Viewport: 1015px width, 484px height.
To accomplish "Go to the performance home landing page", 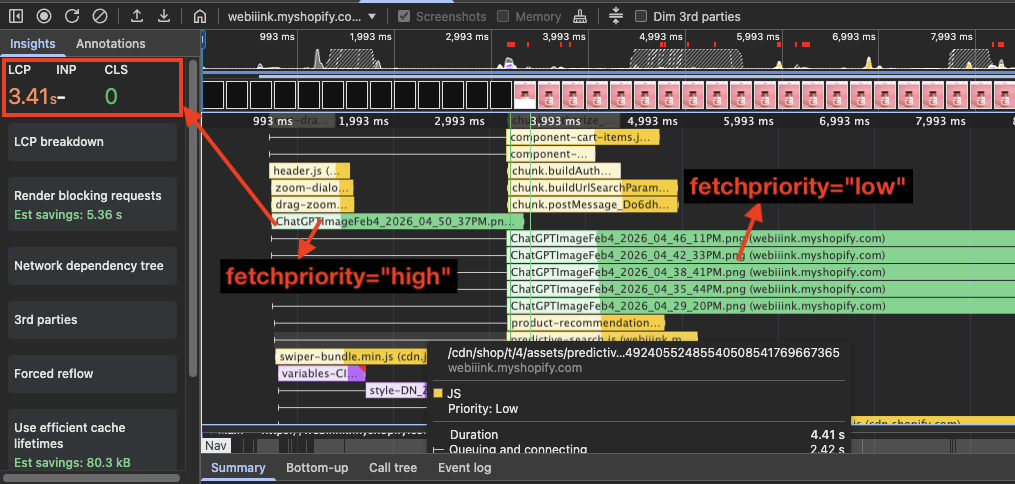I will [x=200, y=17].
